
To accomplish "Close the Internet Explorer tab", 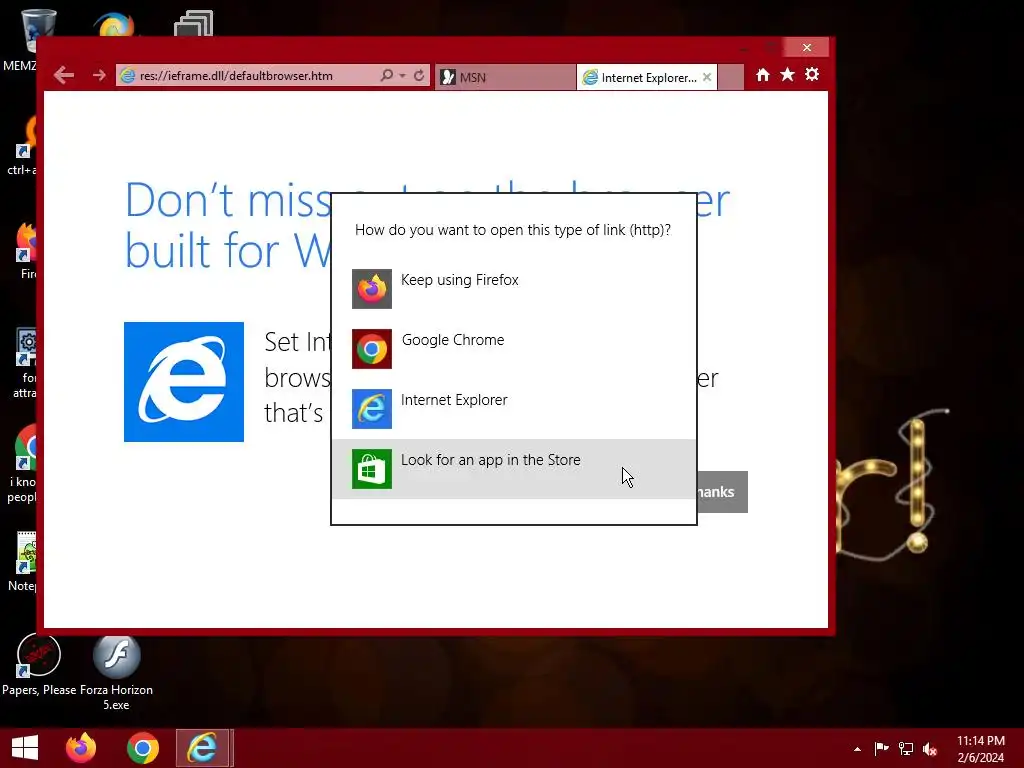I will (x=707, y=77).
